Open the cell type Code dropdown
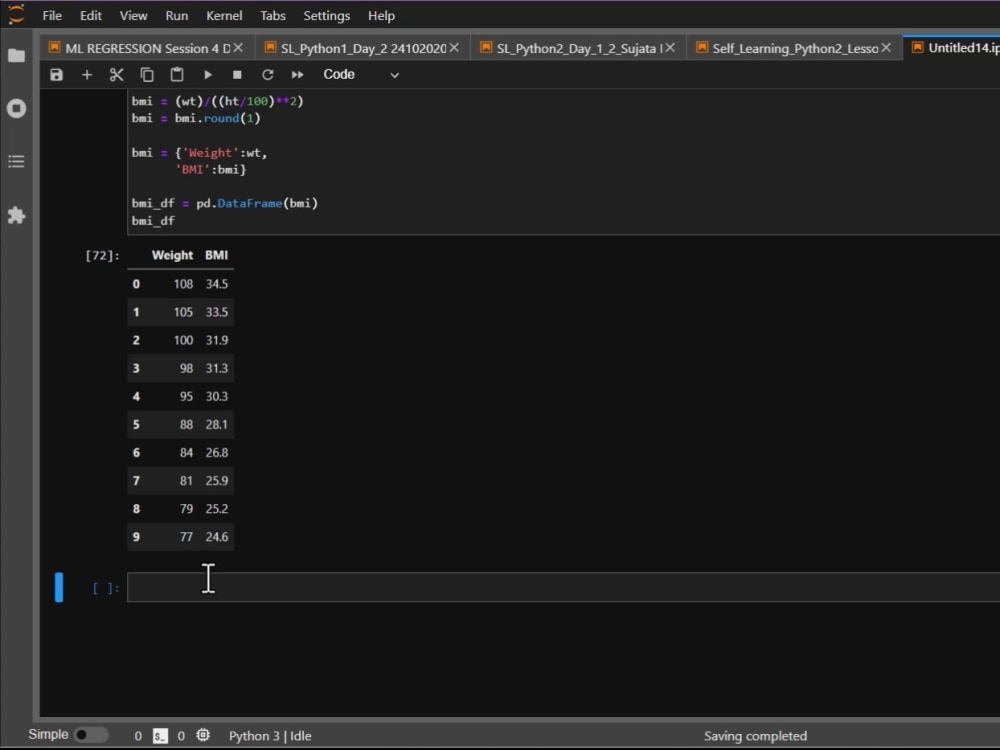1000x750 pixels. (x=361, y=75)
